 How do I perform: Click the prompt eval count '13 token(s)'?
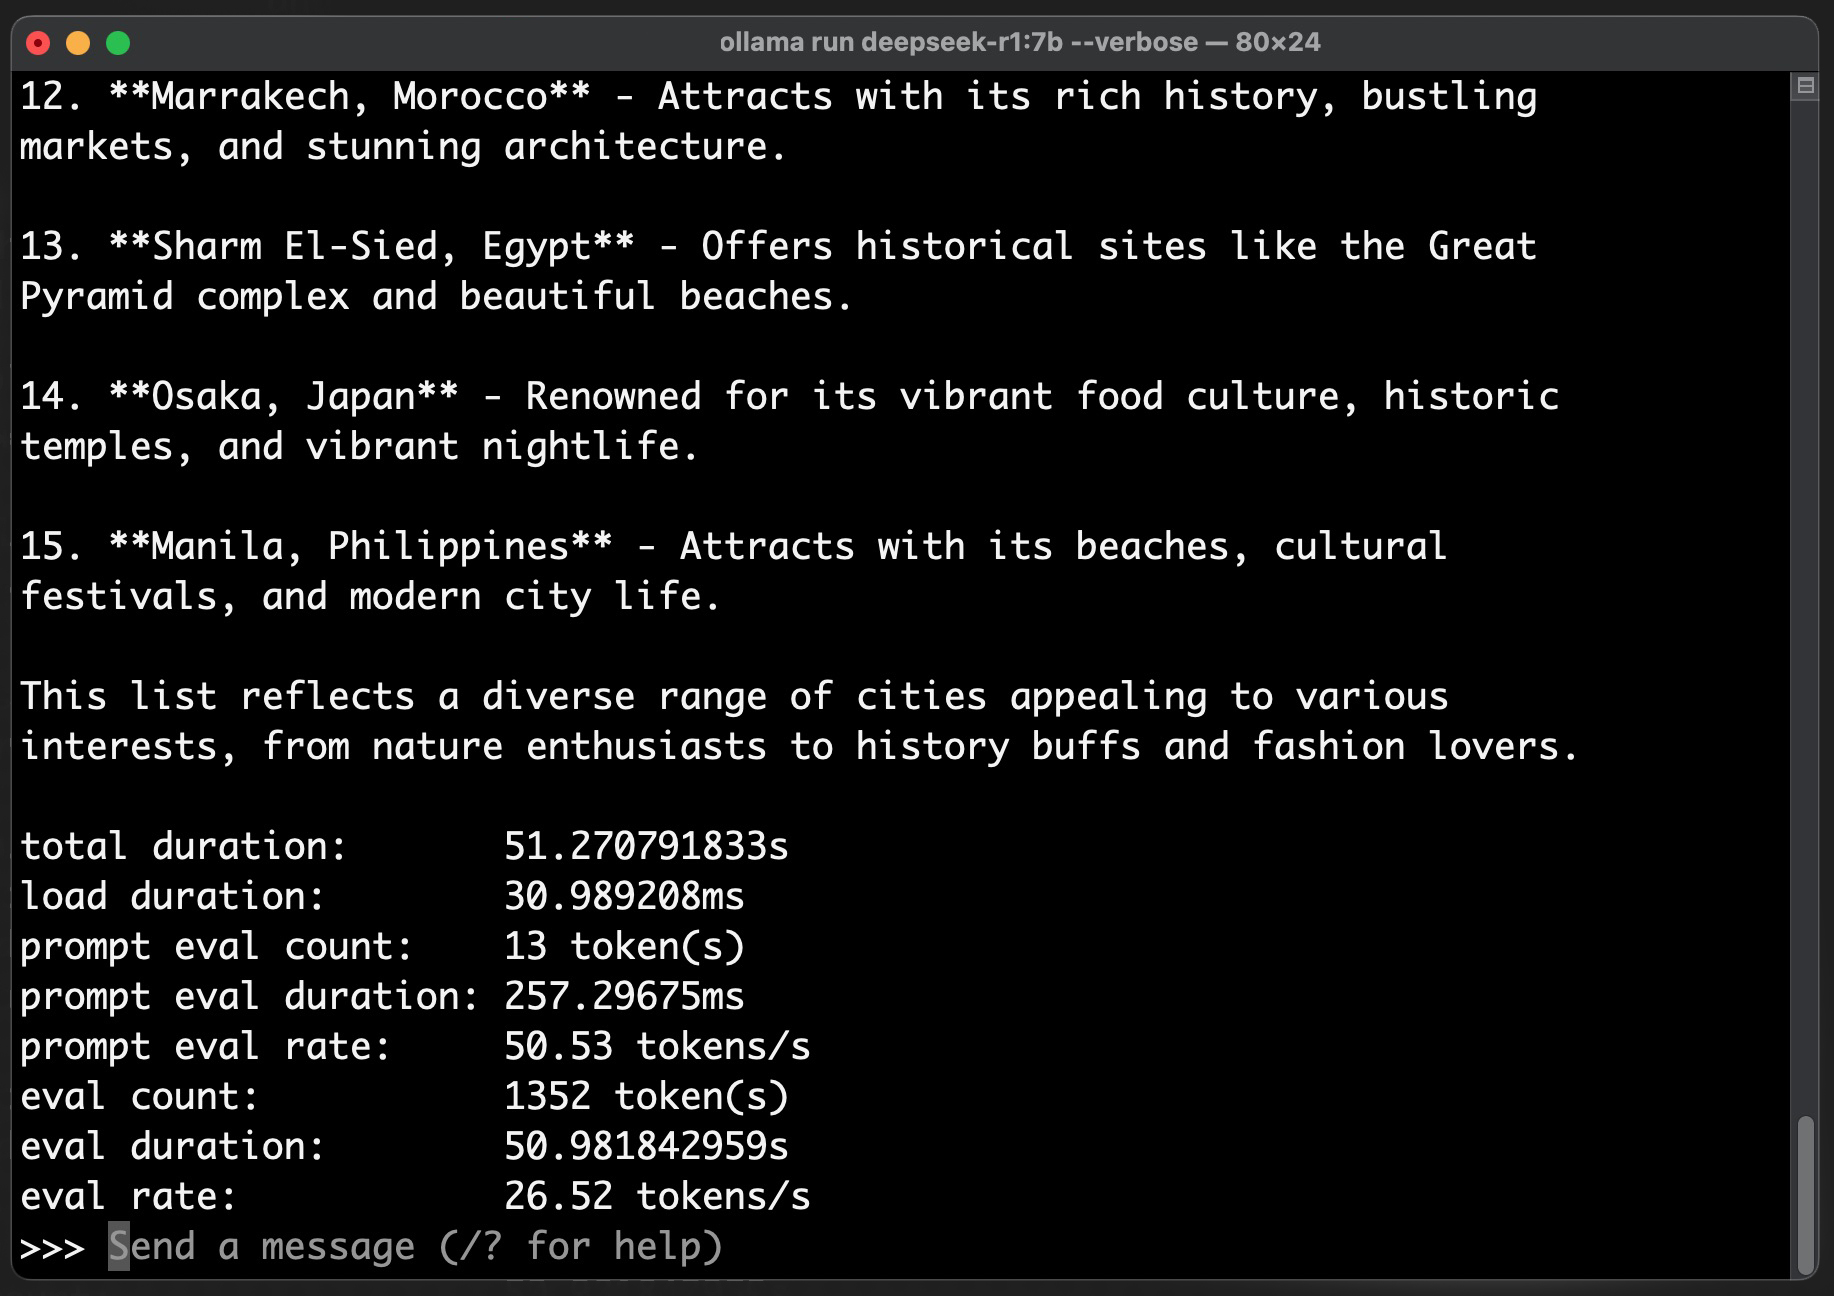(624, 947)
